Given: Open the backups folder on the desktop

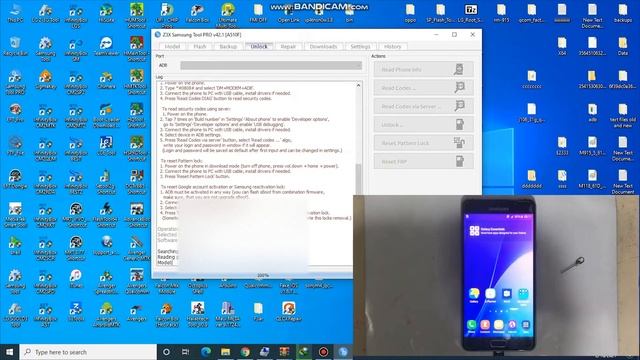Looking at the screenshot, I should click(x=623, y=13).
